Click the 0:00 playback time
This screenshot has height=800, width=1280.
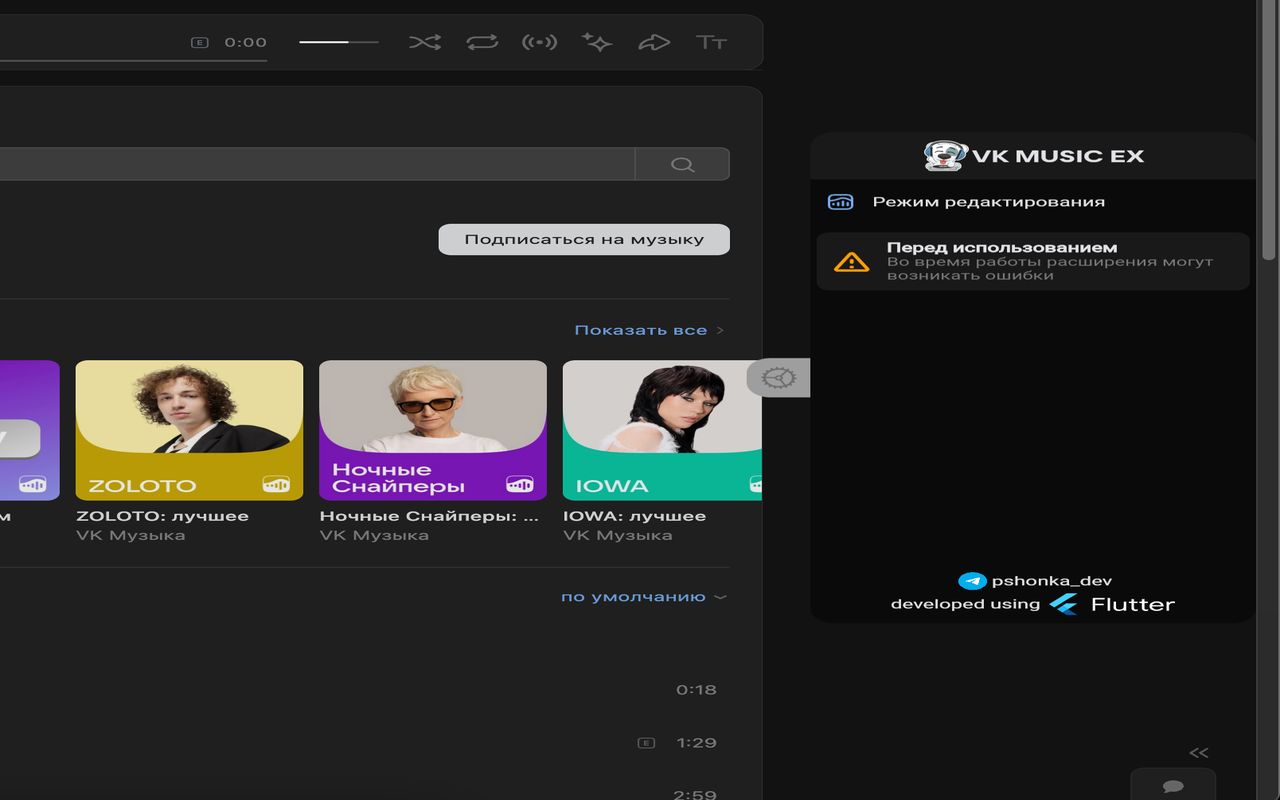[246, 42]
